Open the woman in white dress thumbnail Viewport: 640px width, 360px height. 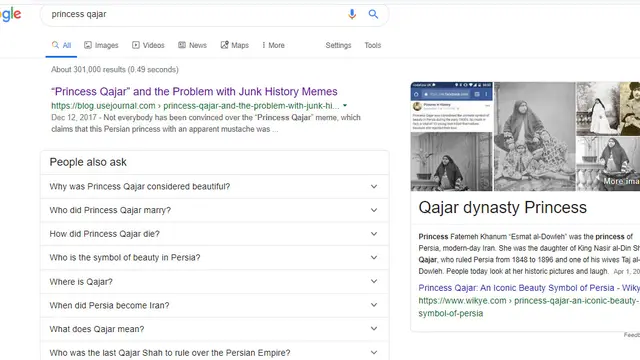pyautogui.click(x=598, y=109)
